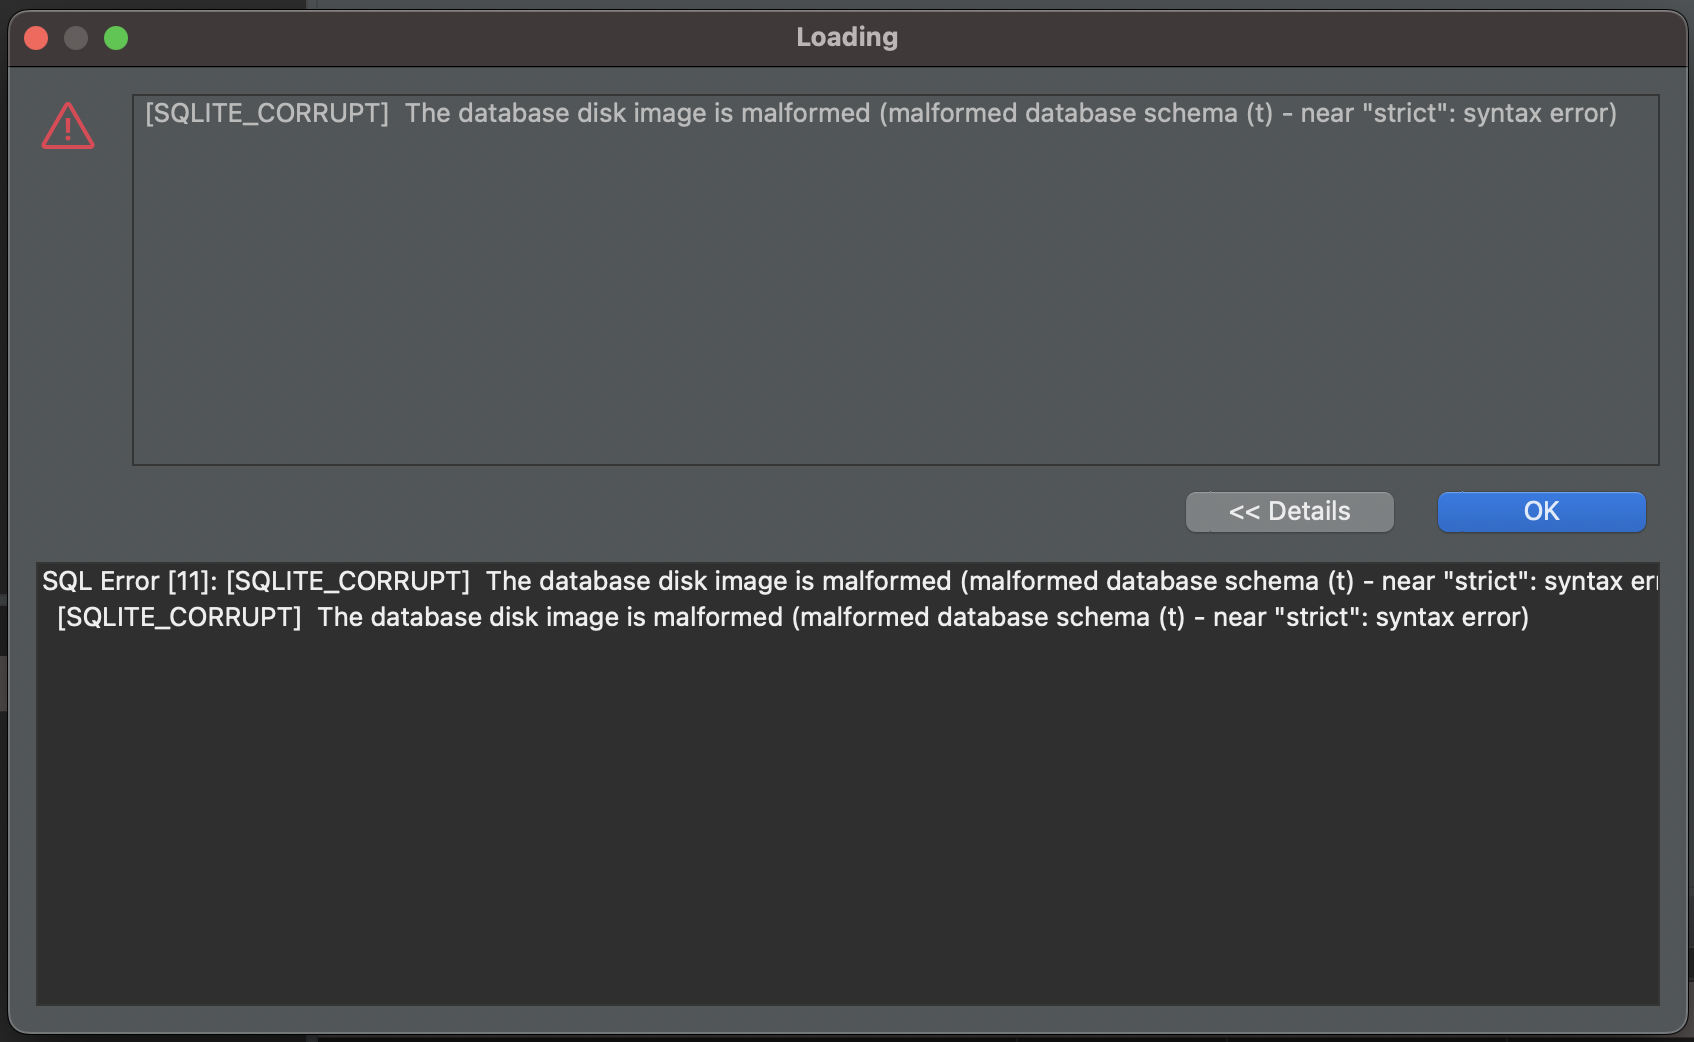Click the gray space between Details and OK
This screenshot has width=1694, height=1042.
(x=1415, y=511)
